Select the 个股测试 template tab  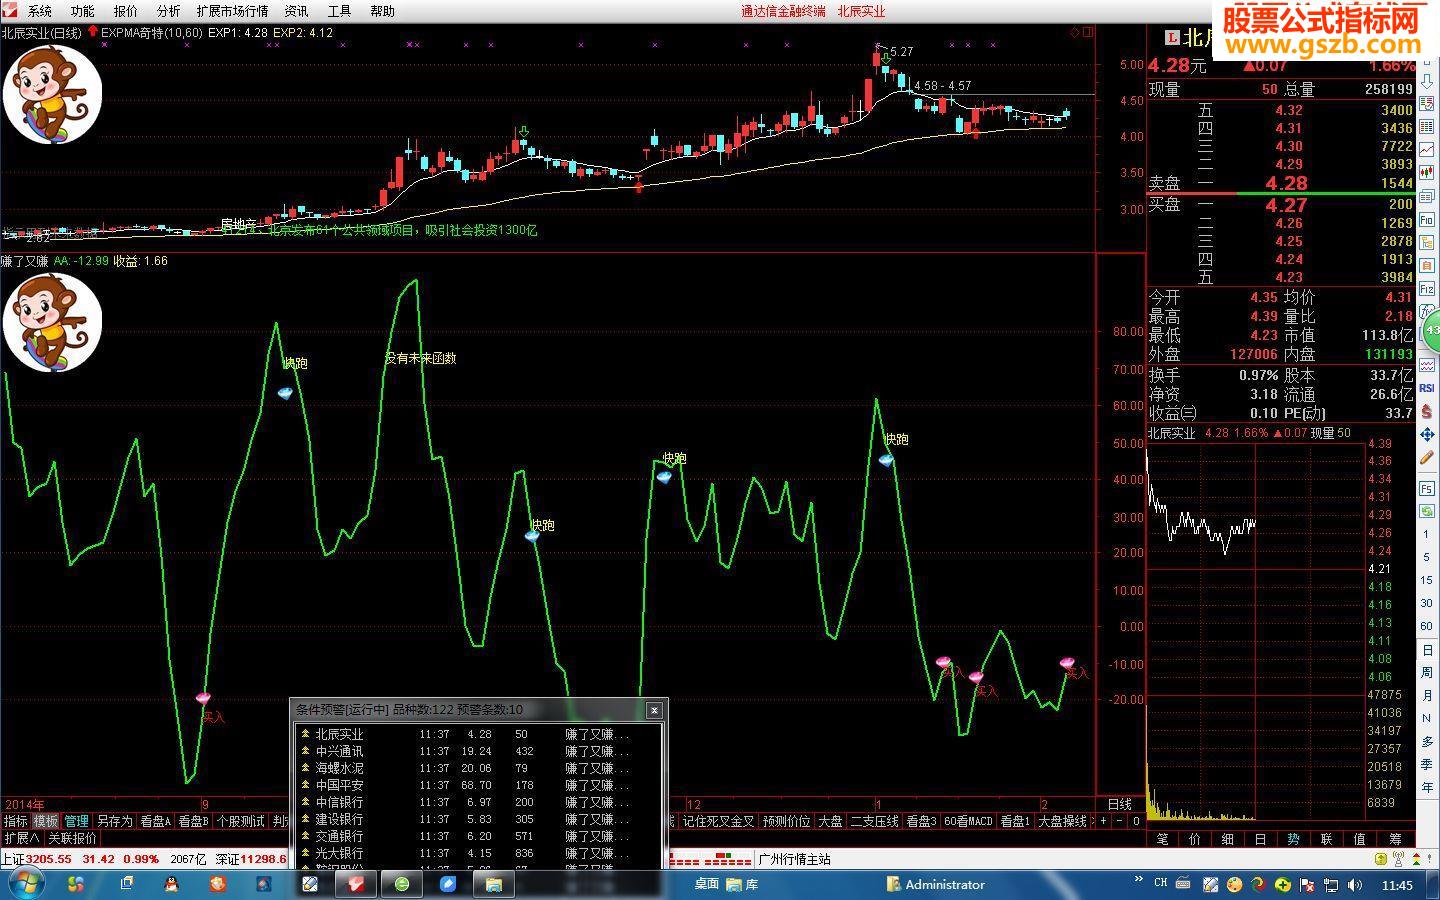tap(240, 821)
